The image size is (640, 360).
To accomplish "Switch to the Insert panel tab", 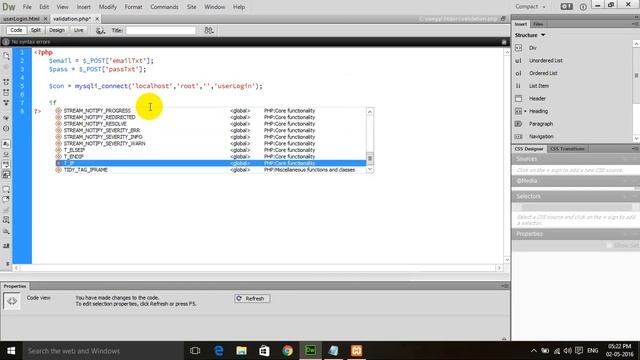I will click(x=521, y=24).
